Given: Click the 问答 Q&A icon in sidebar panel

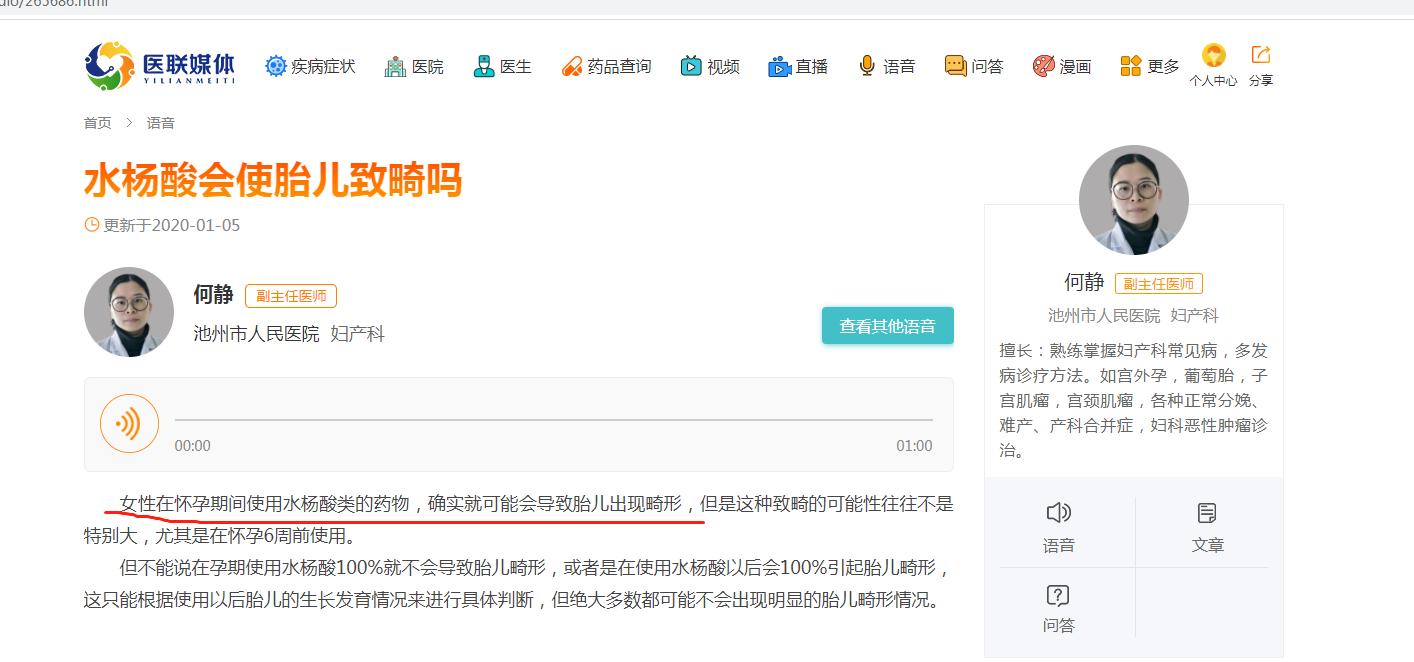Looking at the screenshot, I should coord(1059,607).
